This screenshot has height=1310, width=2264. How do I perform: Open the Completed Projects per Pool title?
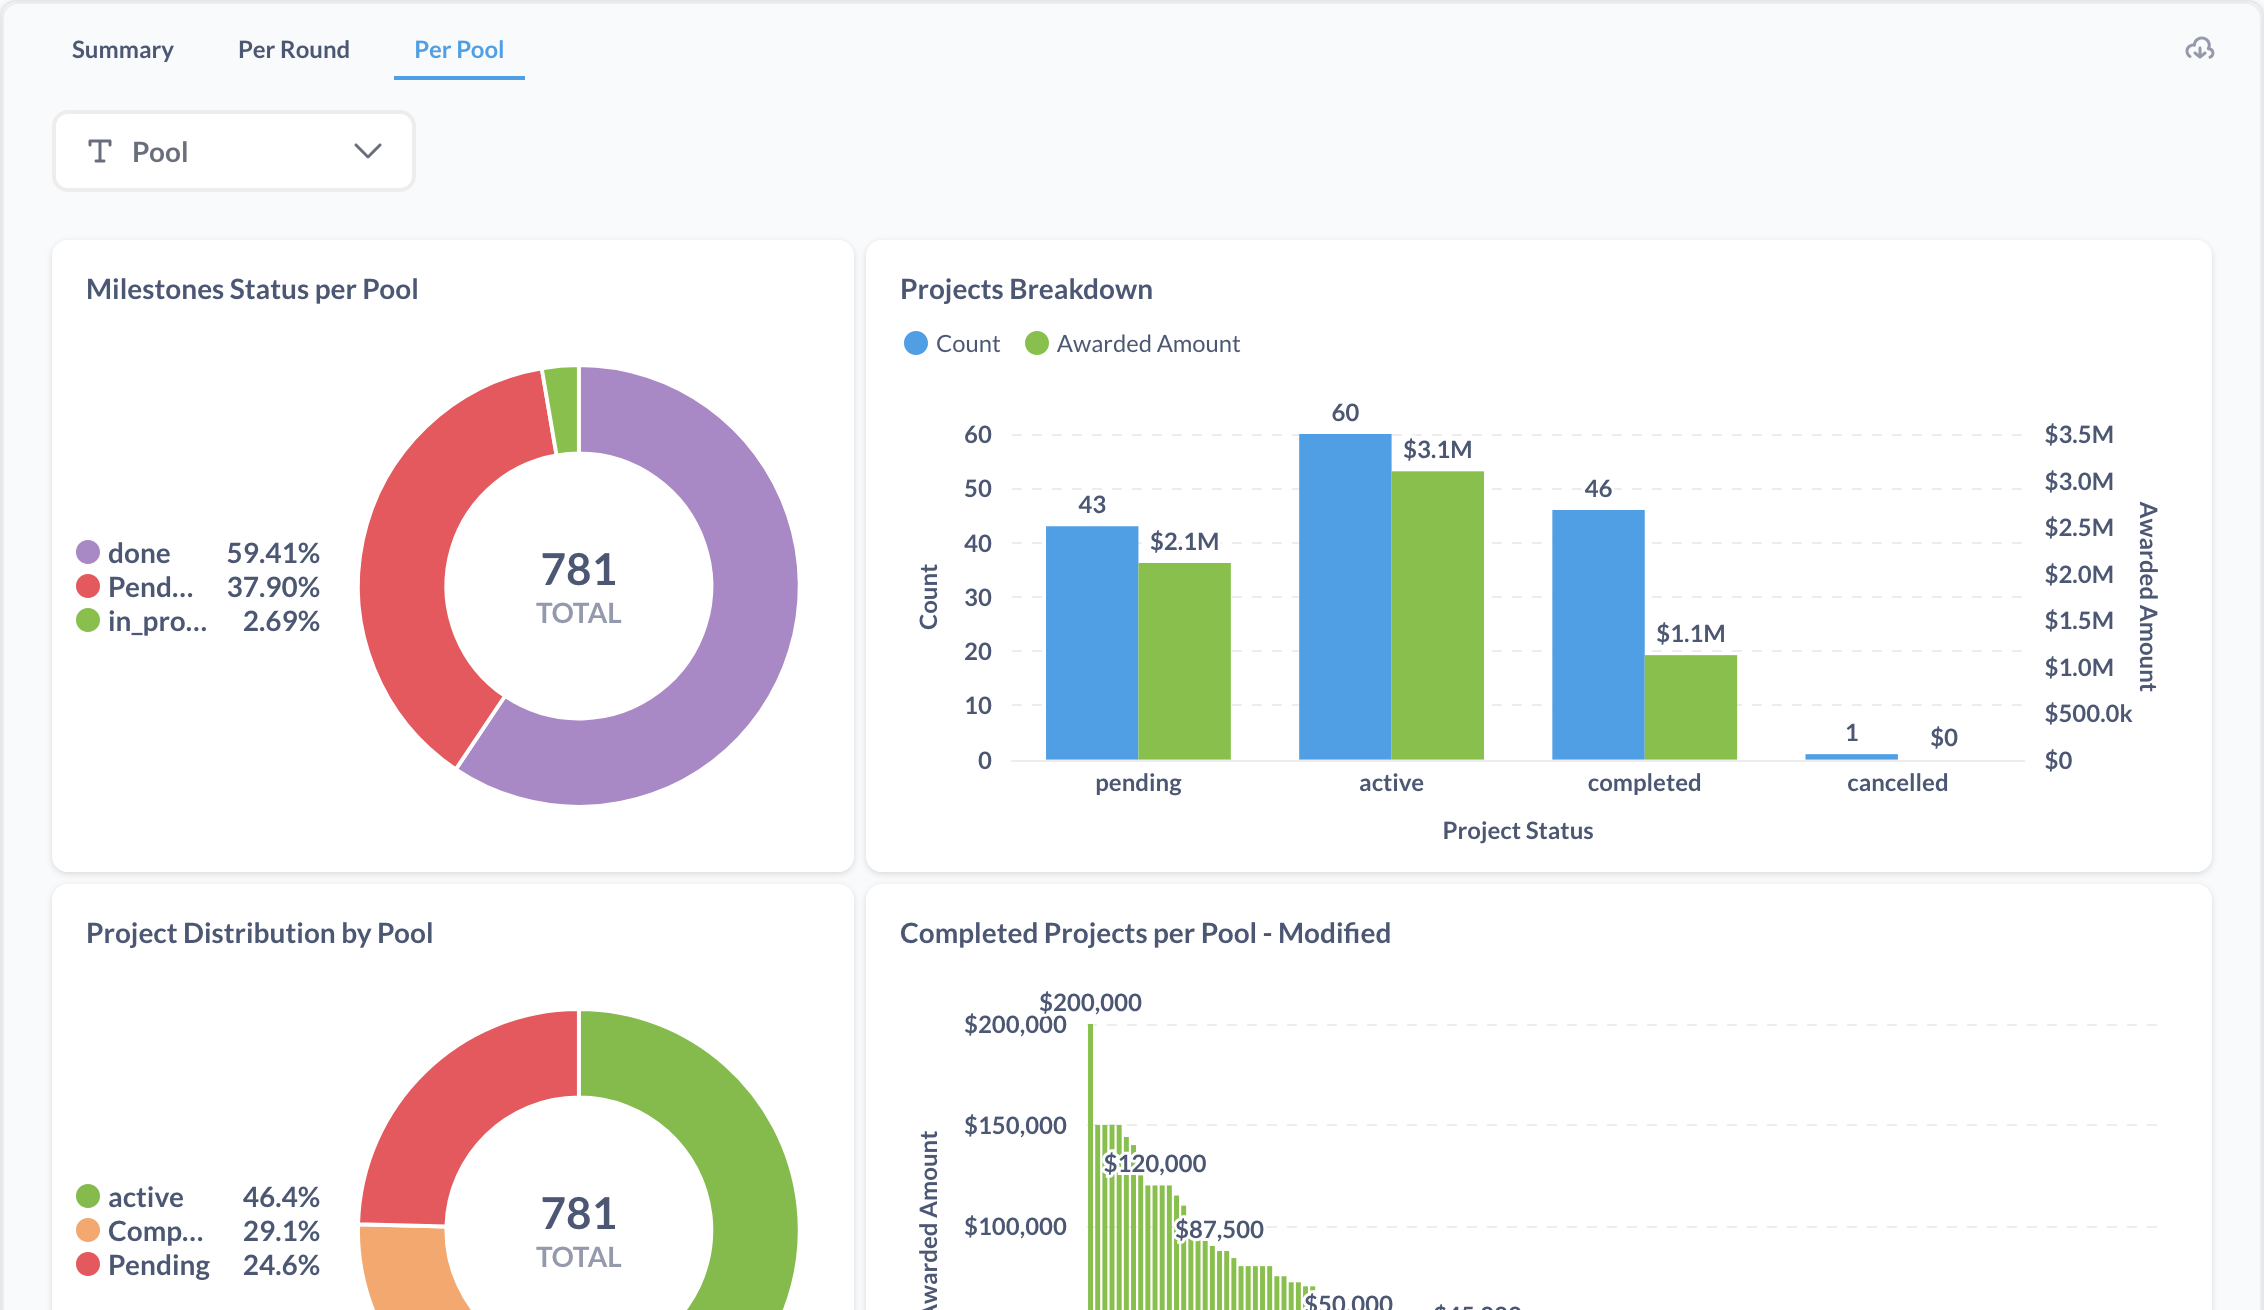[1145, 933]
